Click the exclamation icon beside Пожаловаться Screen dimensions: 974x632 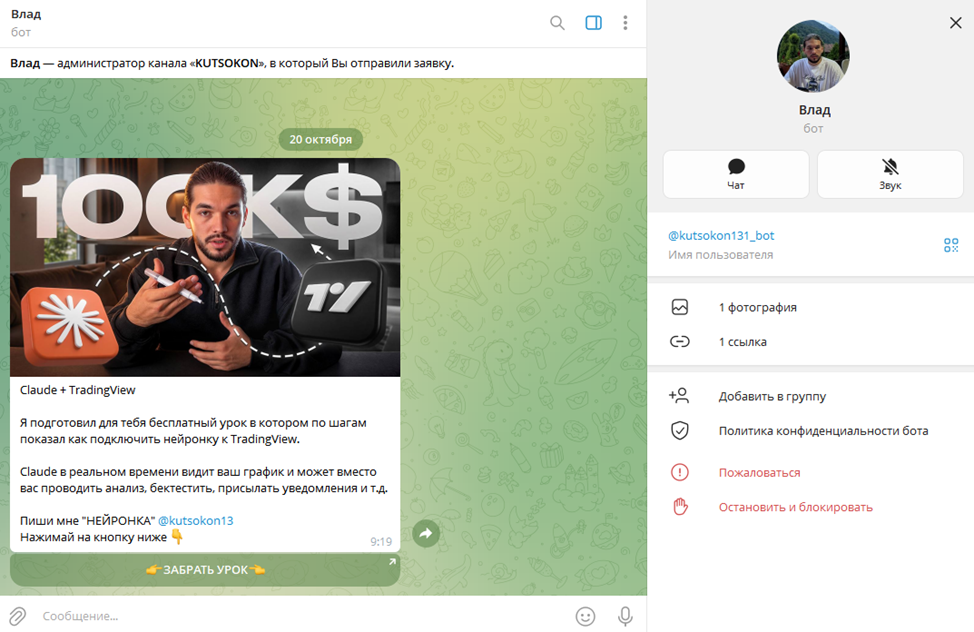tap(680, 472)
